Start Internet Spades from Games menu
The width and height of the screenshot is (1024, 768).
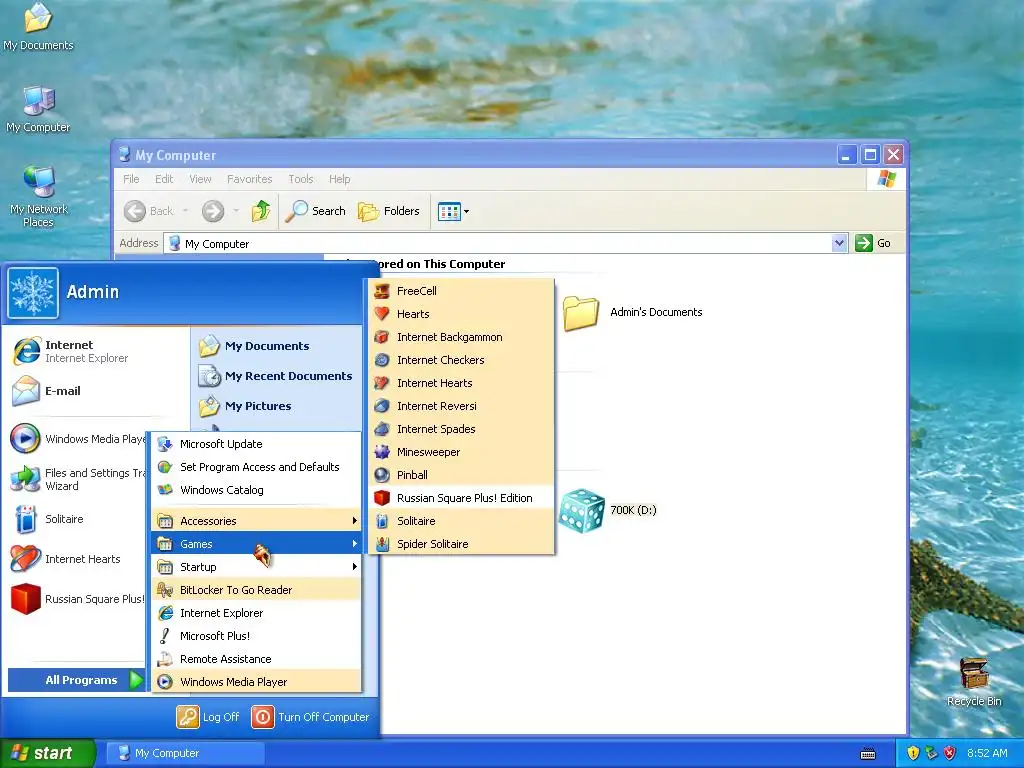pyautogui.click(x=461, y=429)
